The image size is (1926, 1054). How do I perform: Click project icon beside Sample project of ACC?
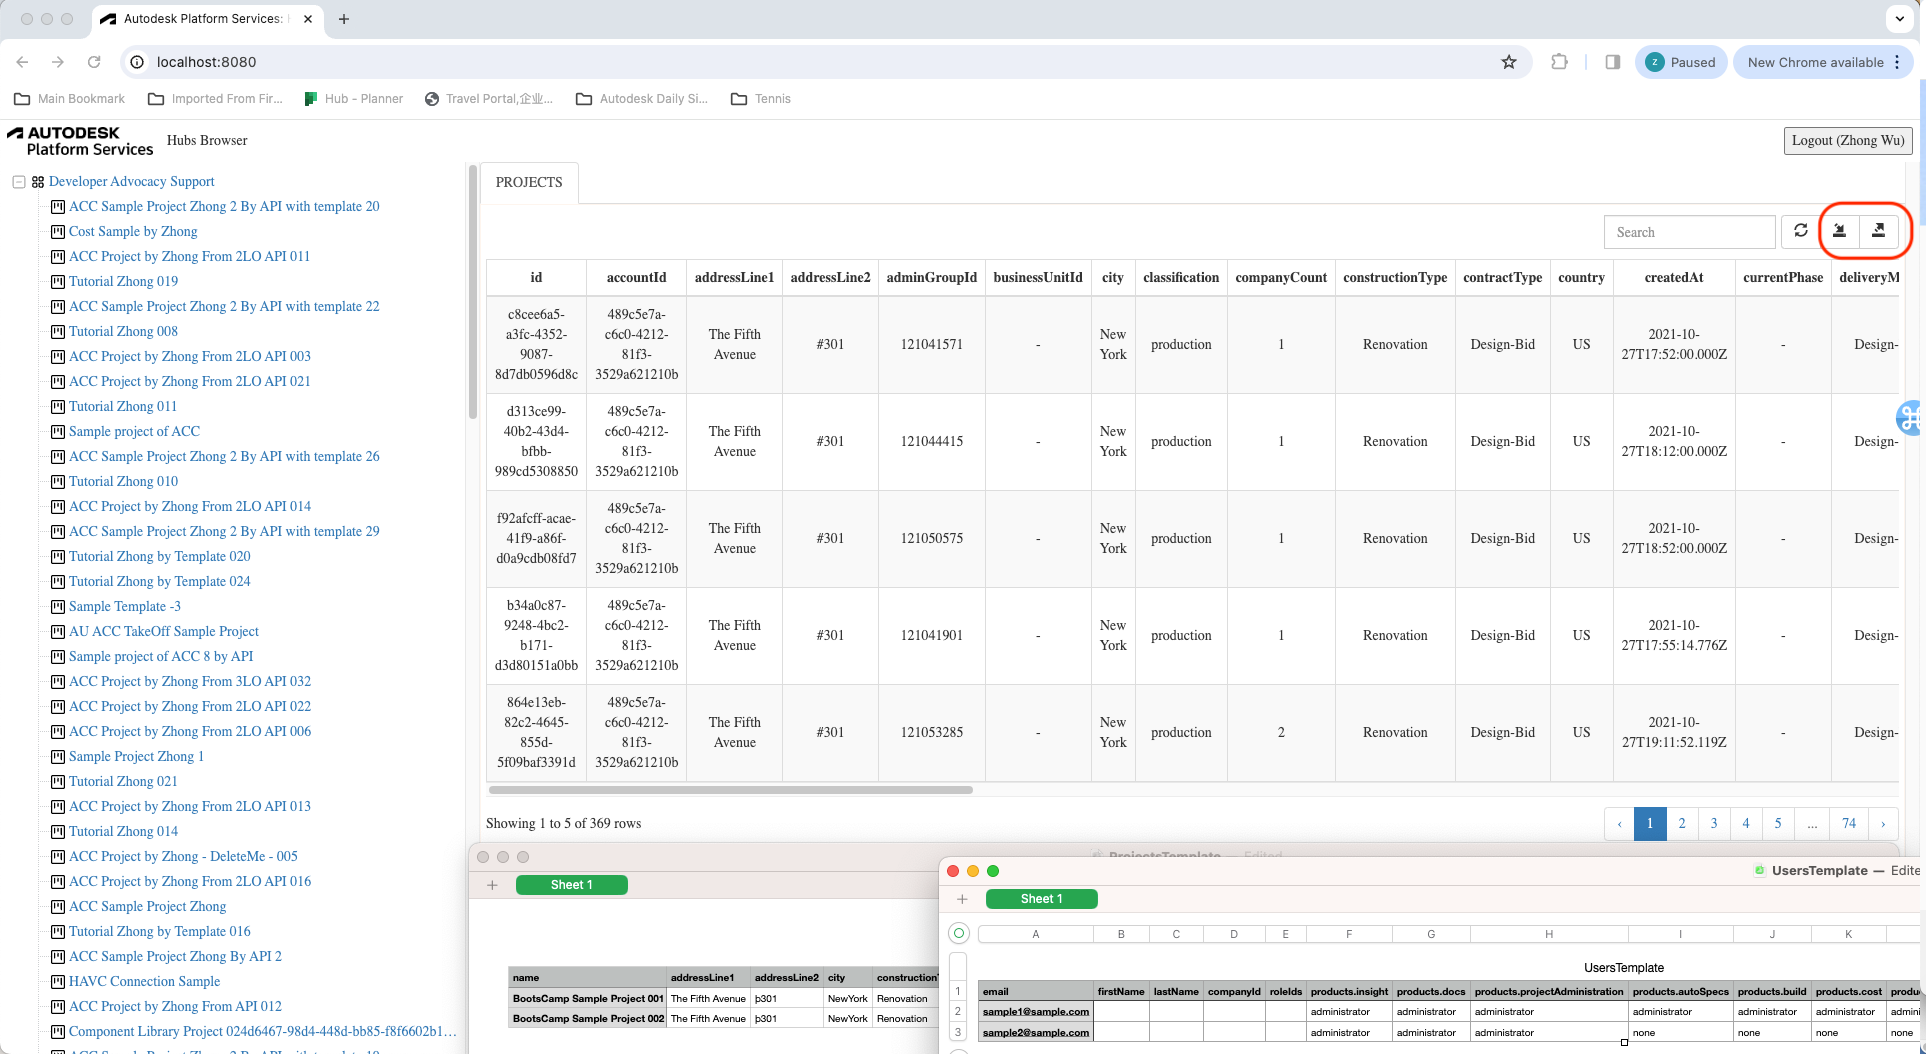click(x=58, y=432)
